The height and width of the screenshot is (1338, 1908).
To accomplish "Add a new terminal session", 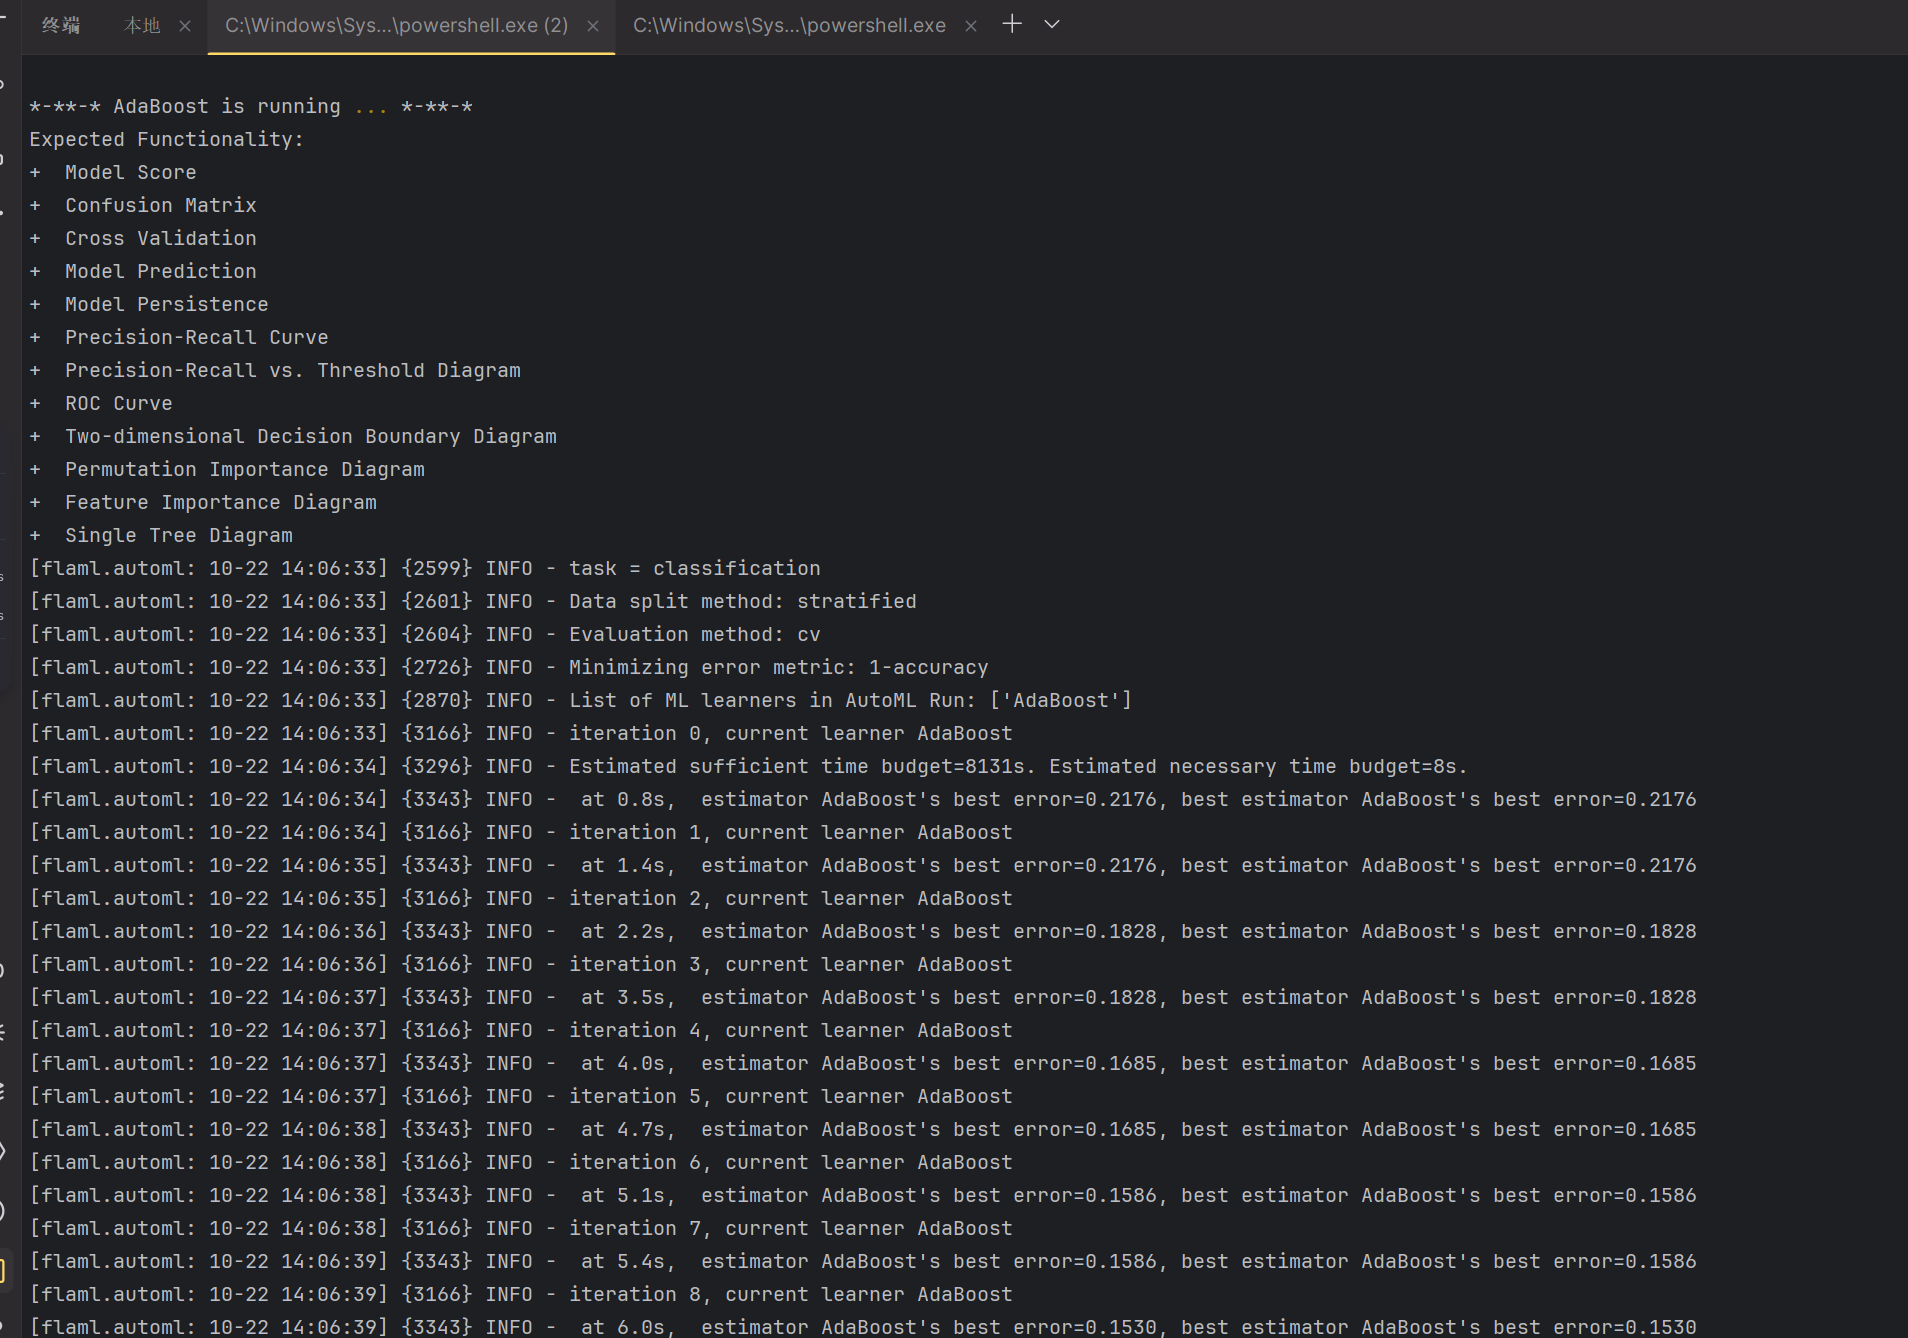I will point(1012,24).
